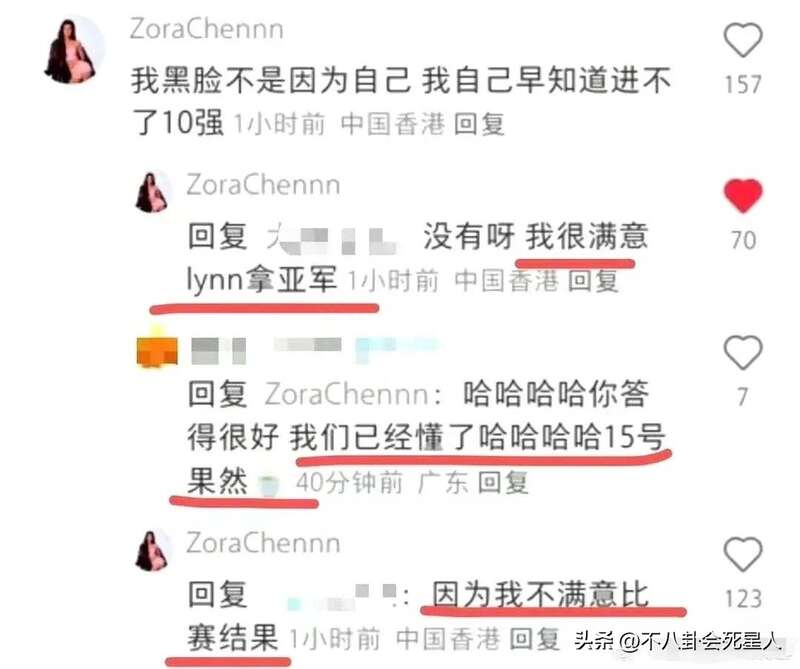The image size is (800, 669).
Task: Click the blurred mention in 没有呀 reply
Action: (332, 239)
